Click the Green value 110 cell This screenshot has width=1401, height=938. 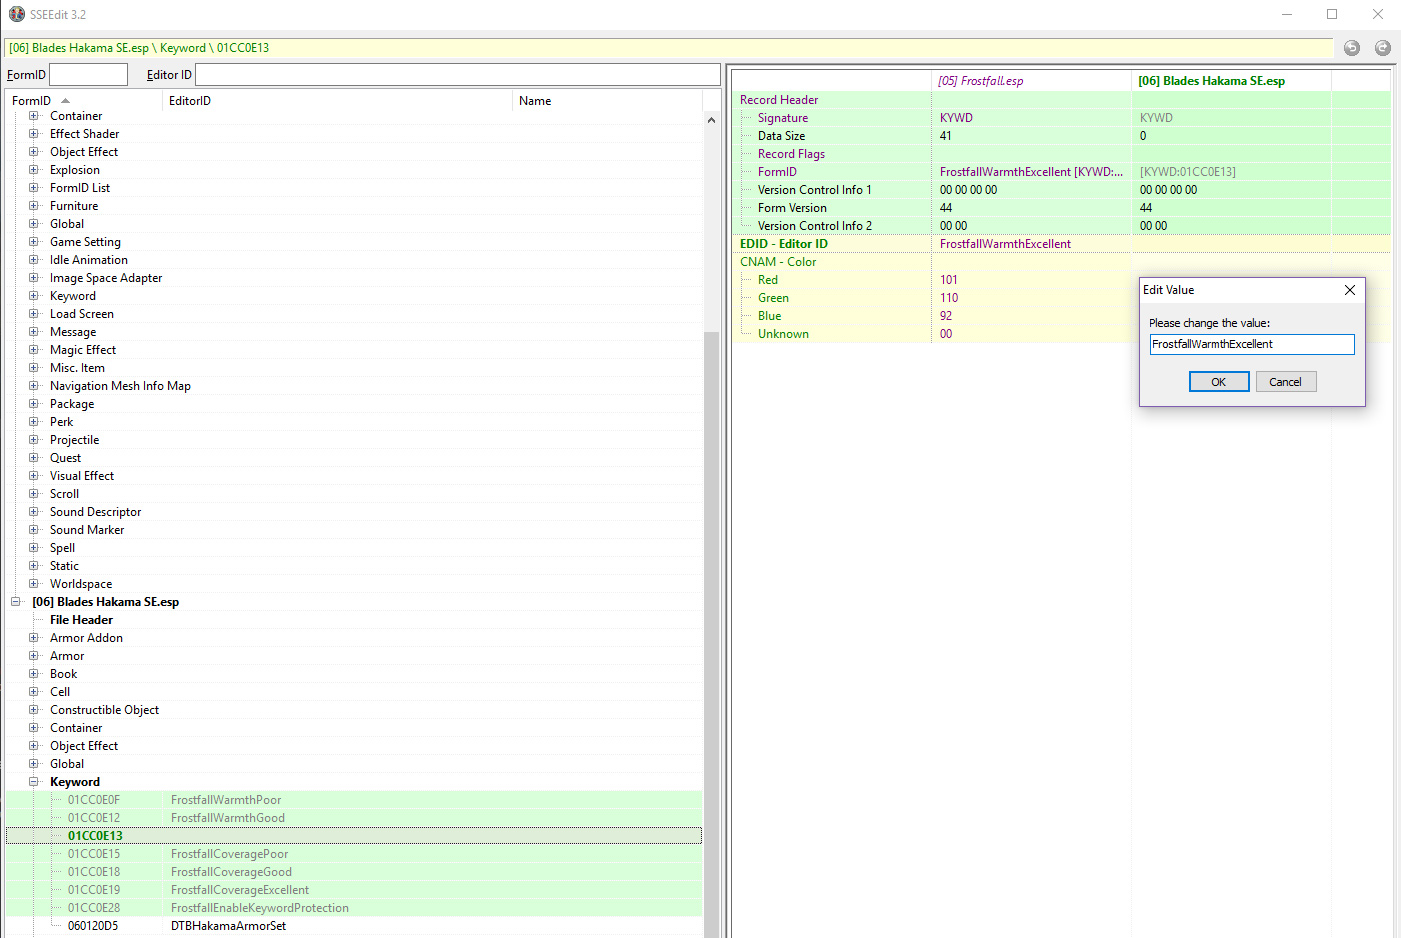(1031, 298)
